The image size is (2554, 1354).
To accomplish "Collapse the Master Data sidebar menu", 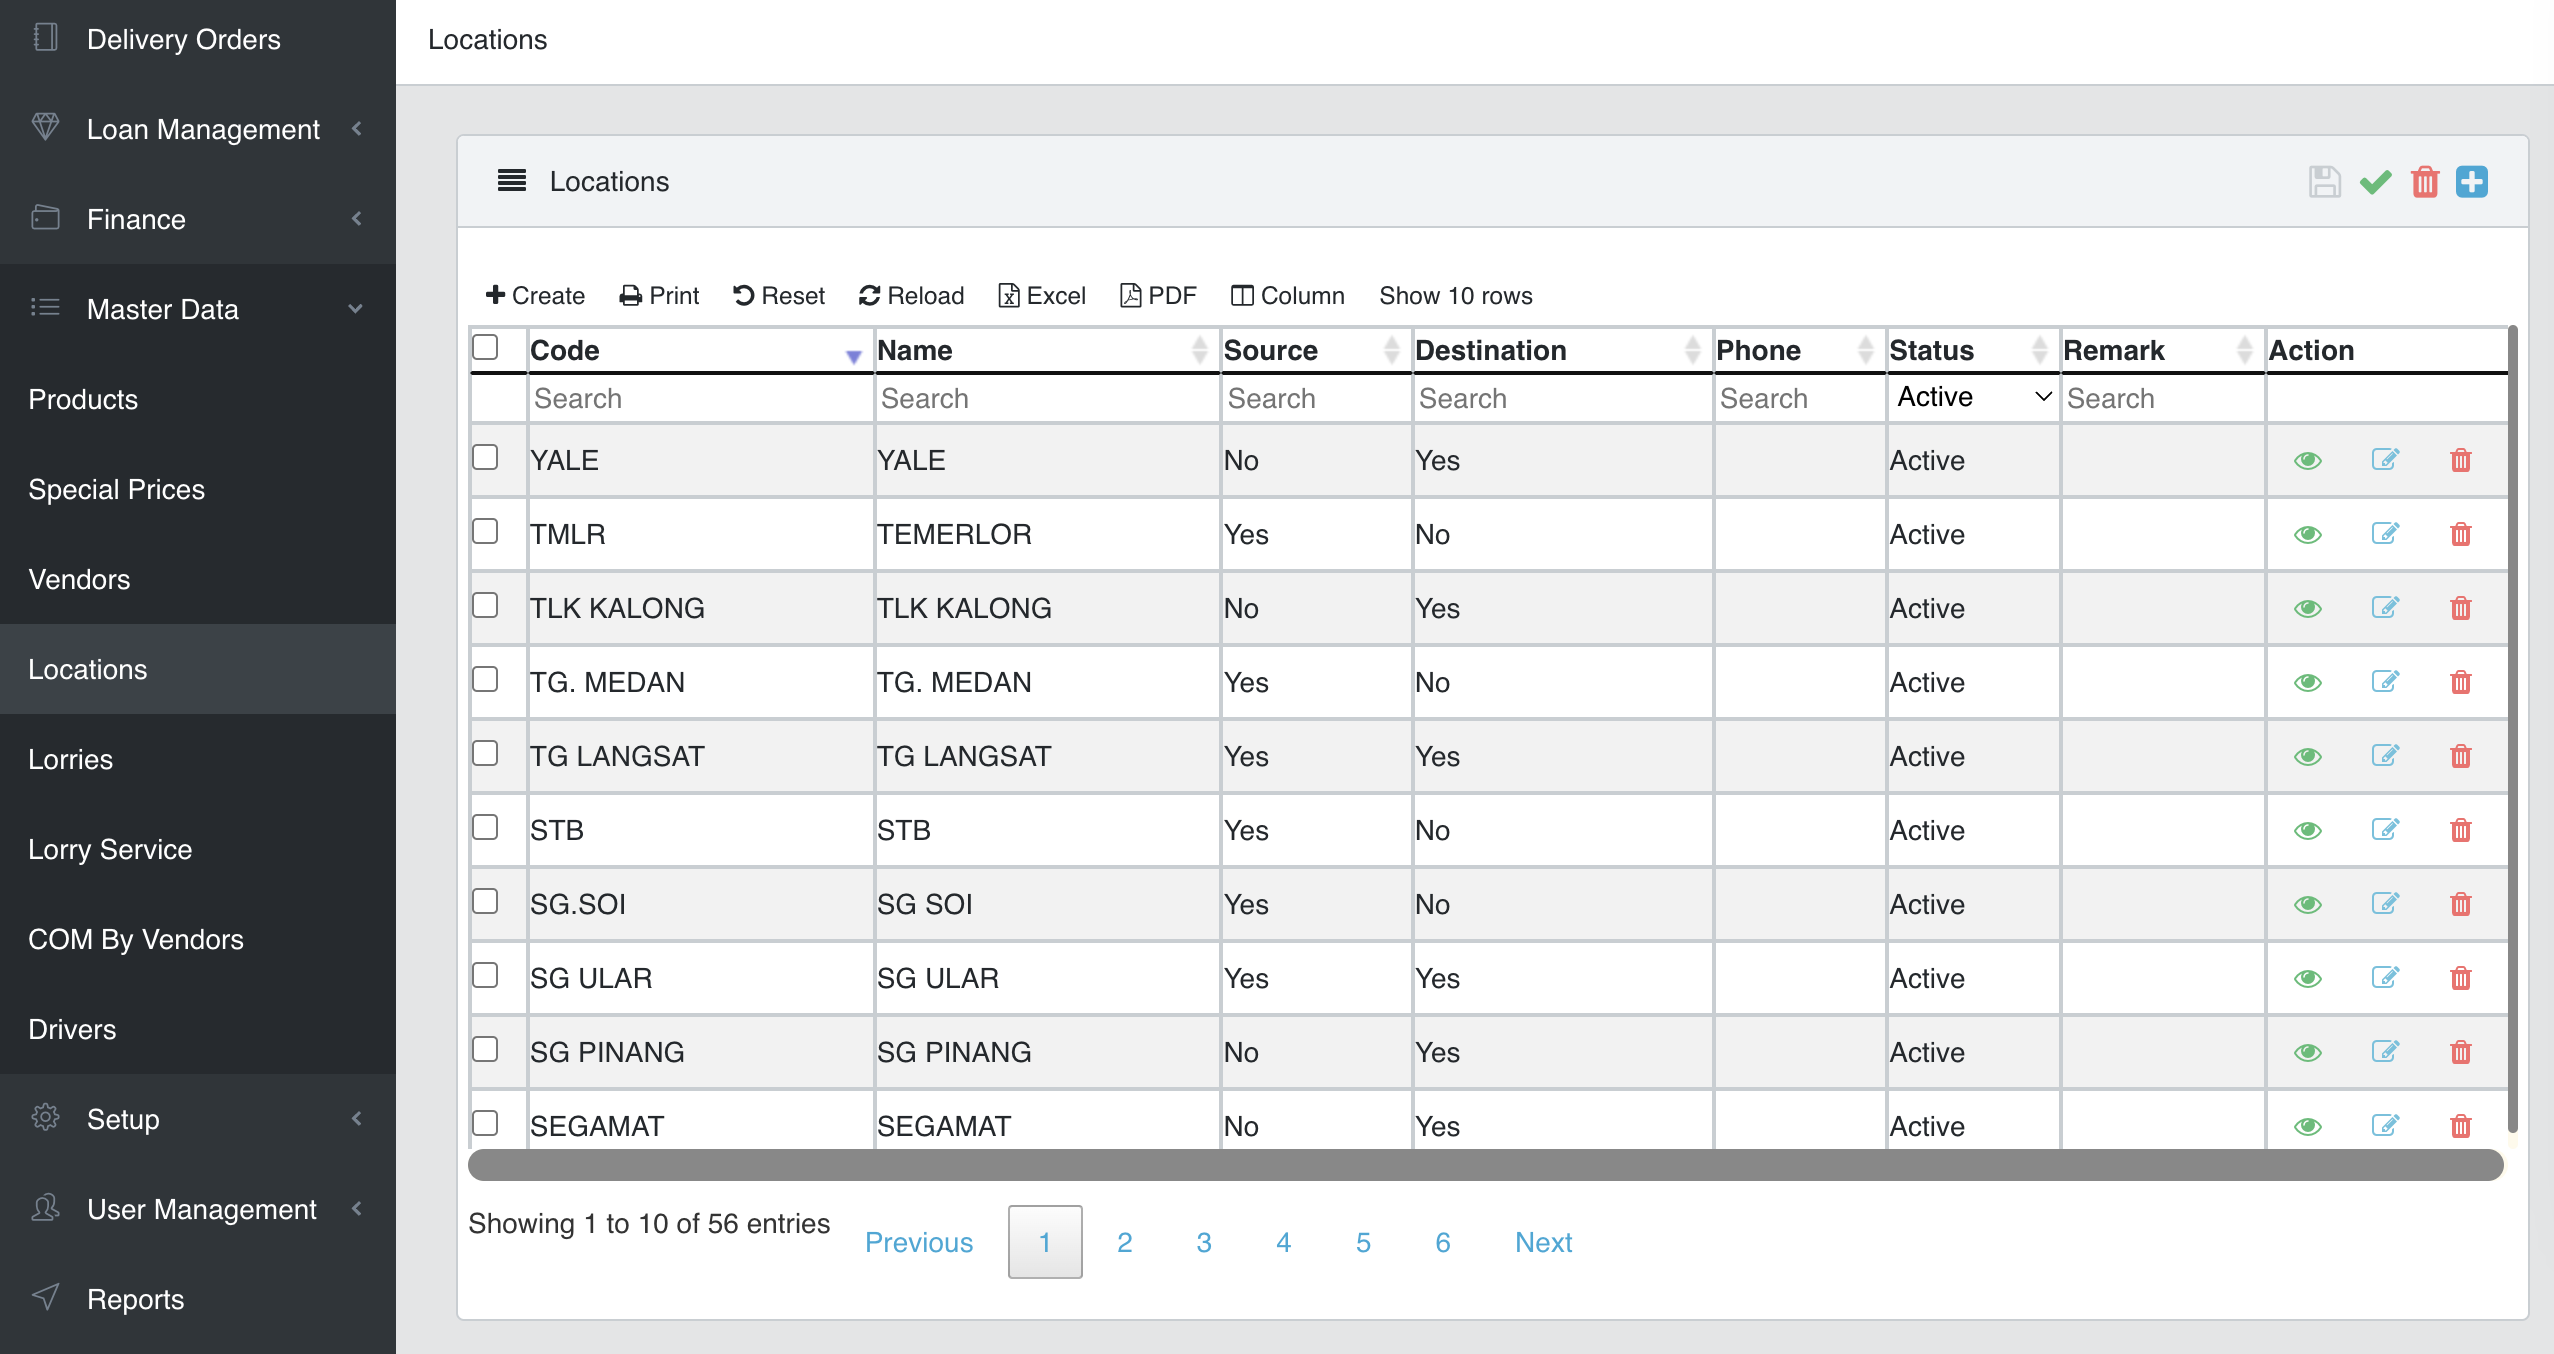I will (x=163, y=310).
